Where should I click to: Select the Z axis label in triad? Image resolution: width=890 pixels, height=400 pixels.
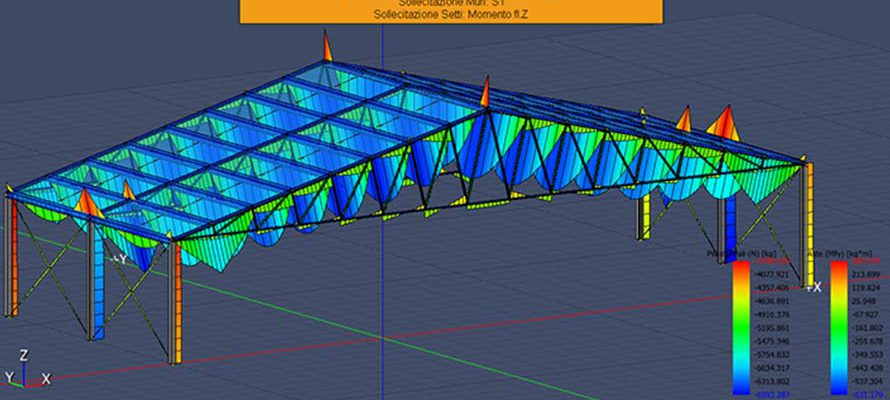[x=24, y=355]
